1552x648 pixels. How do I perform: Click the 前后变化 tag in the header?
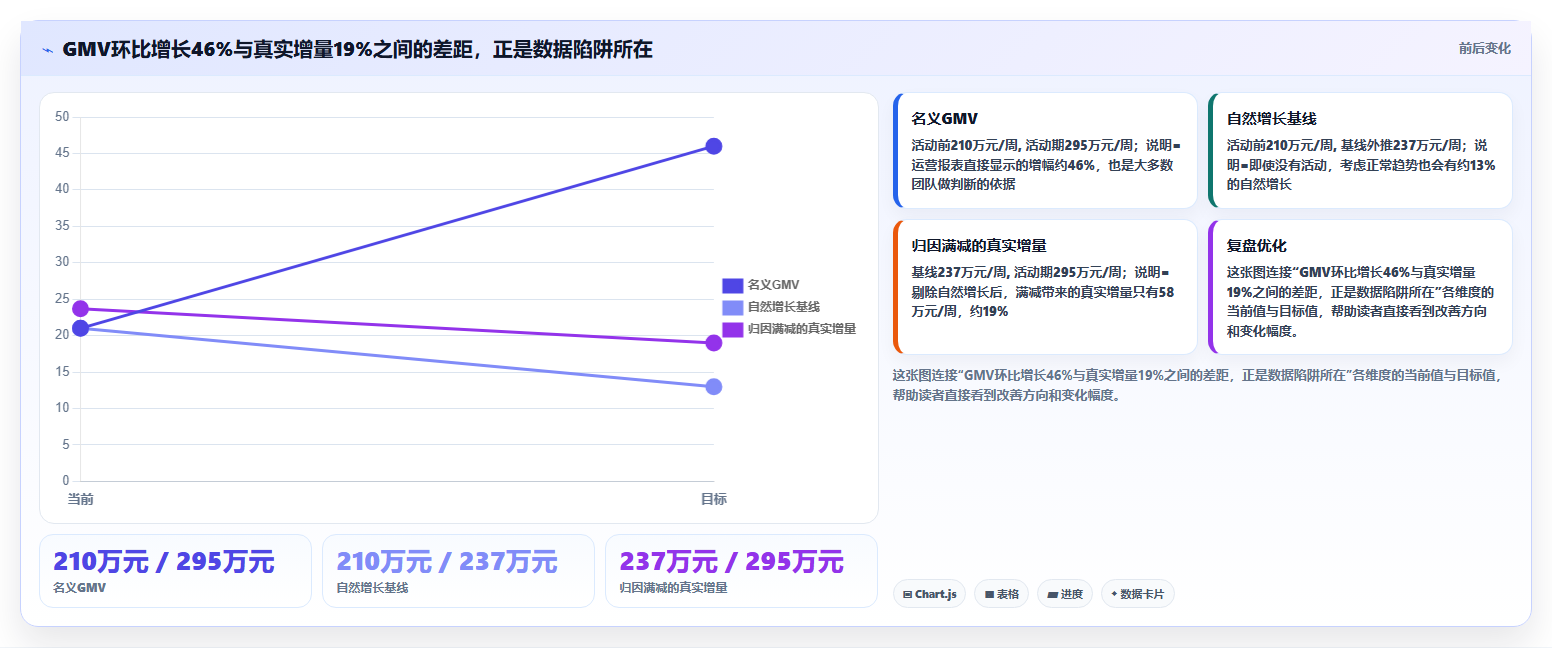1484,48
